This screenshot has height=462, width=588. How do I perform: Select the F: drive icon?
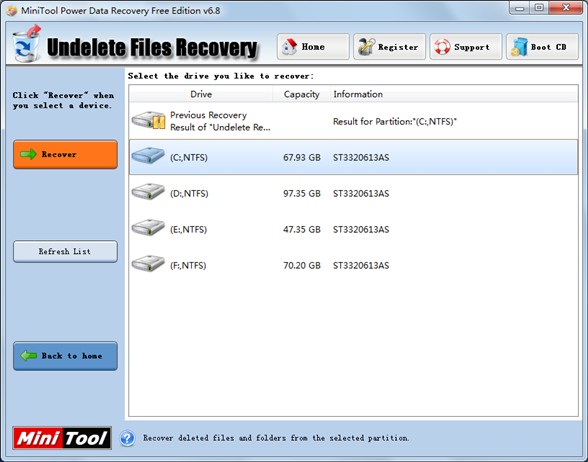pos(148,263)
